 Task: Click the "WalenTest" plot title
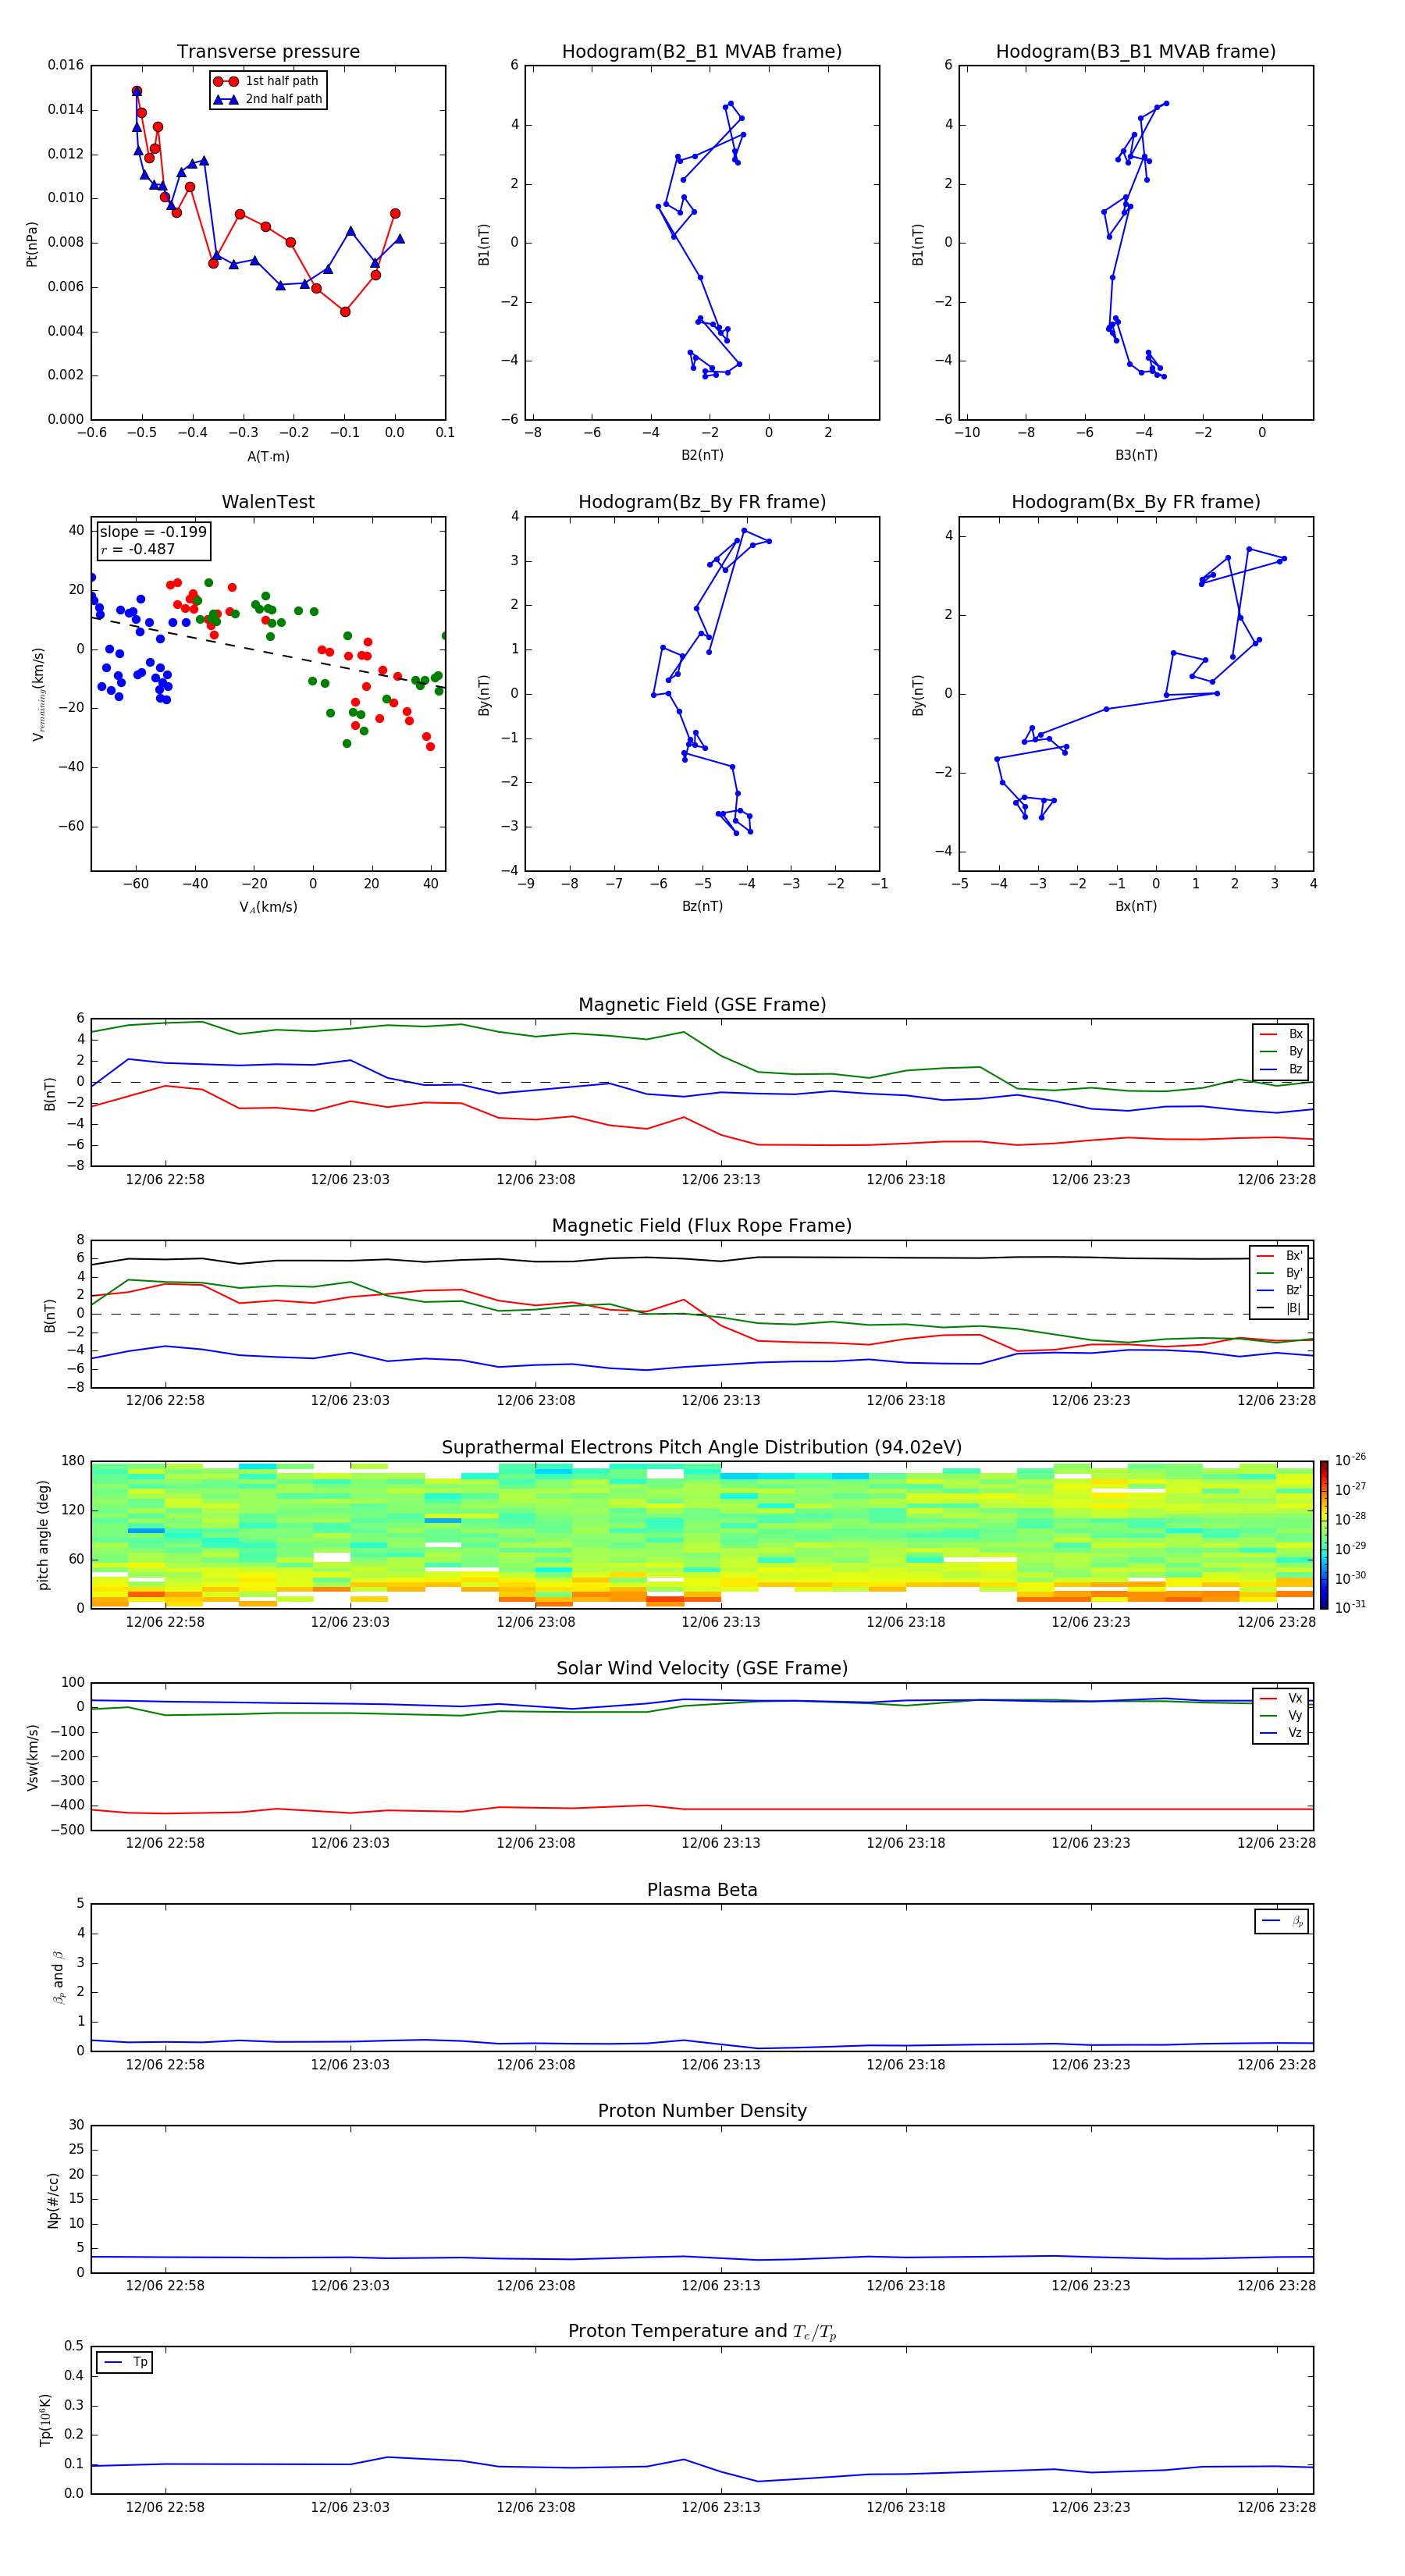click(268, 502)
